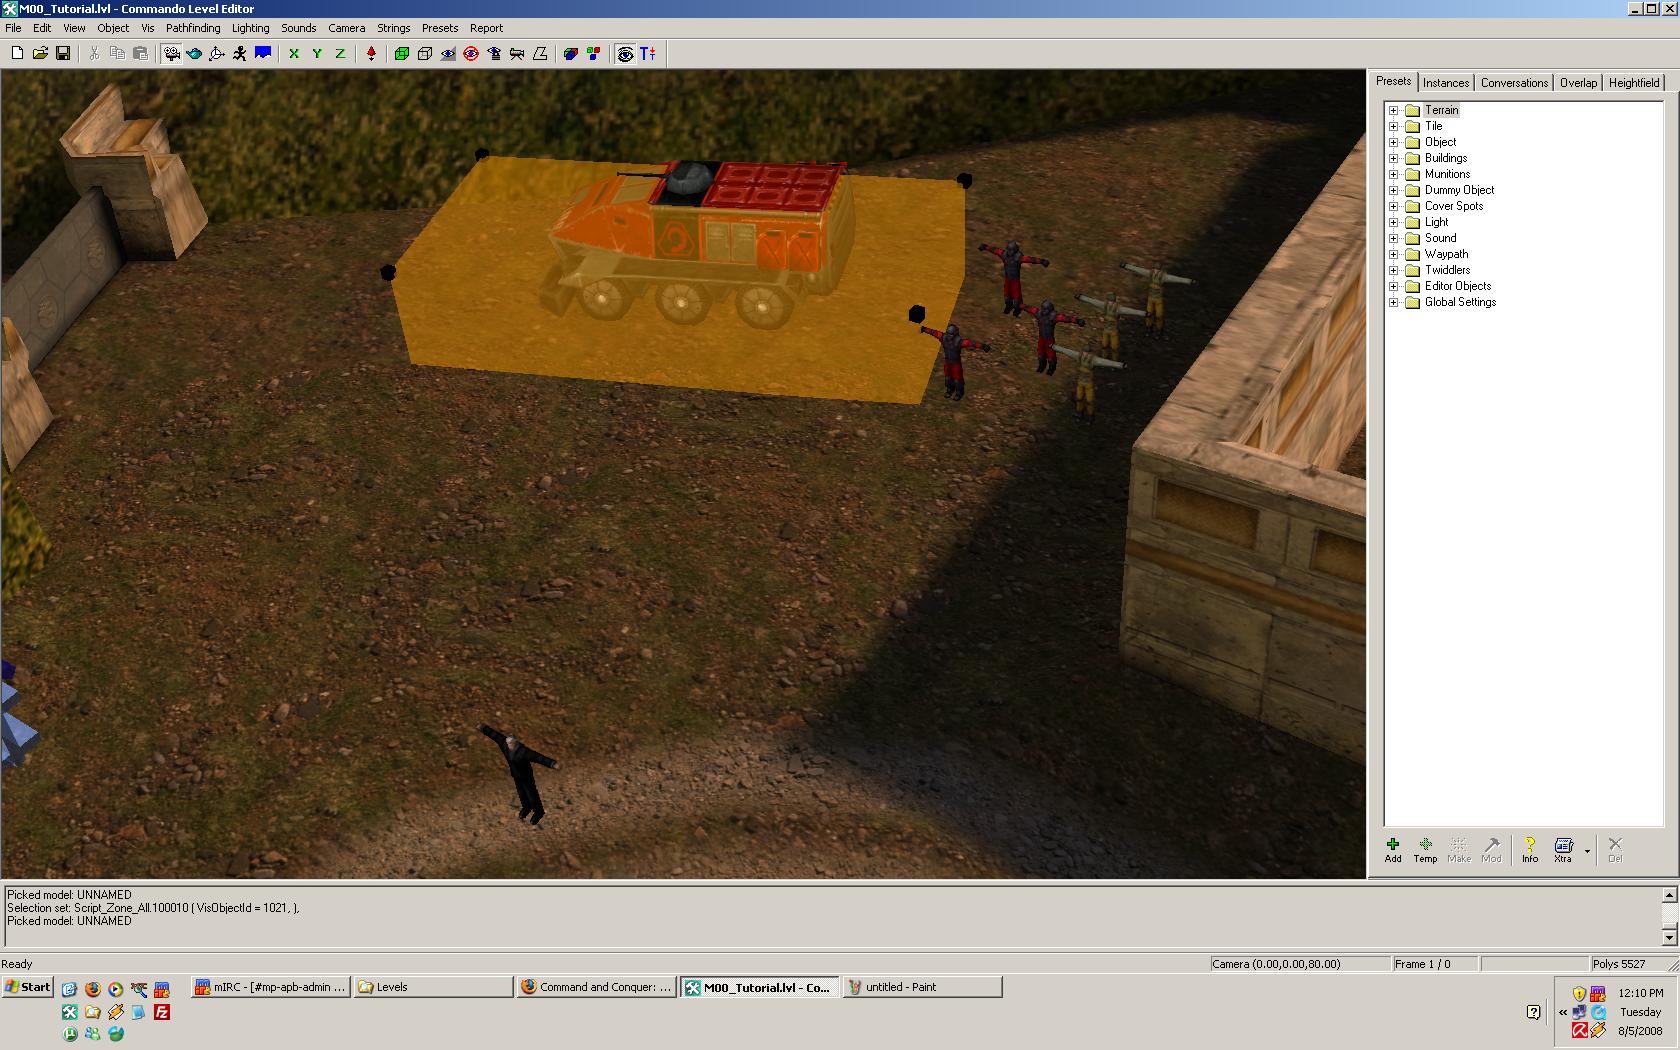Click the output log scrollbar down arrow
The width and height of the screenshot is (1680, 1050).
1669,937
